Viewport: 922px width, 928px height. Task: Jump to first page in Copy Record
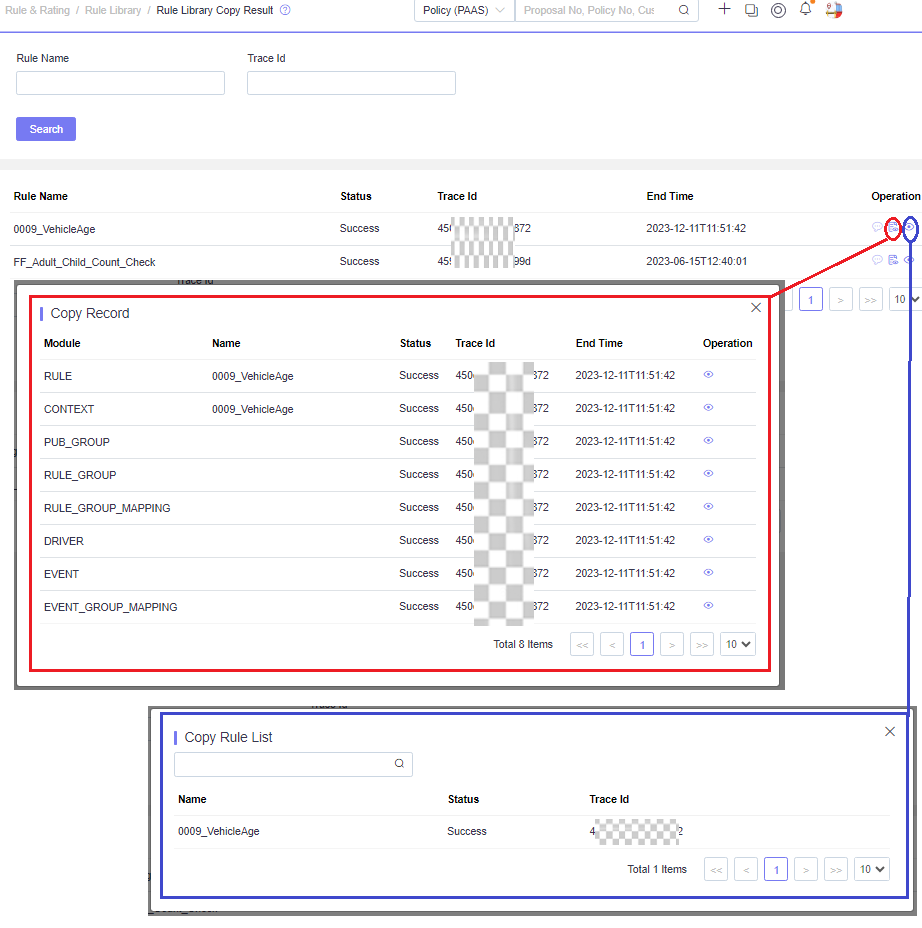(x=582, y=645)
